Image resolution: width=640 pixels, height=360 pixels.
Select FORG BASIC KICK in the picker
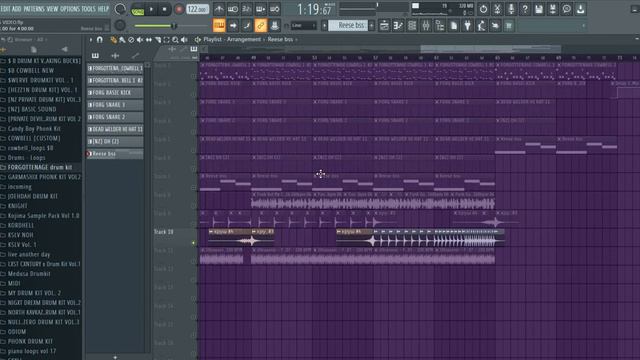pyautogui.click(x=115, y=93)
